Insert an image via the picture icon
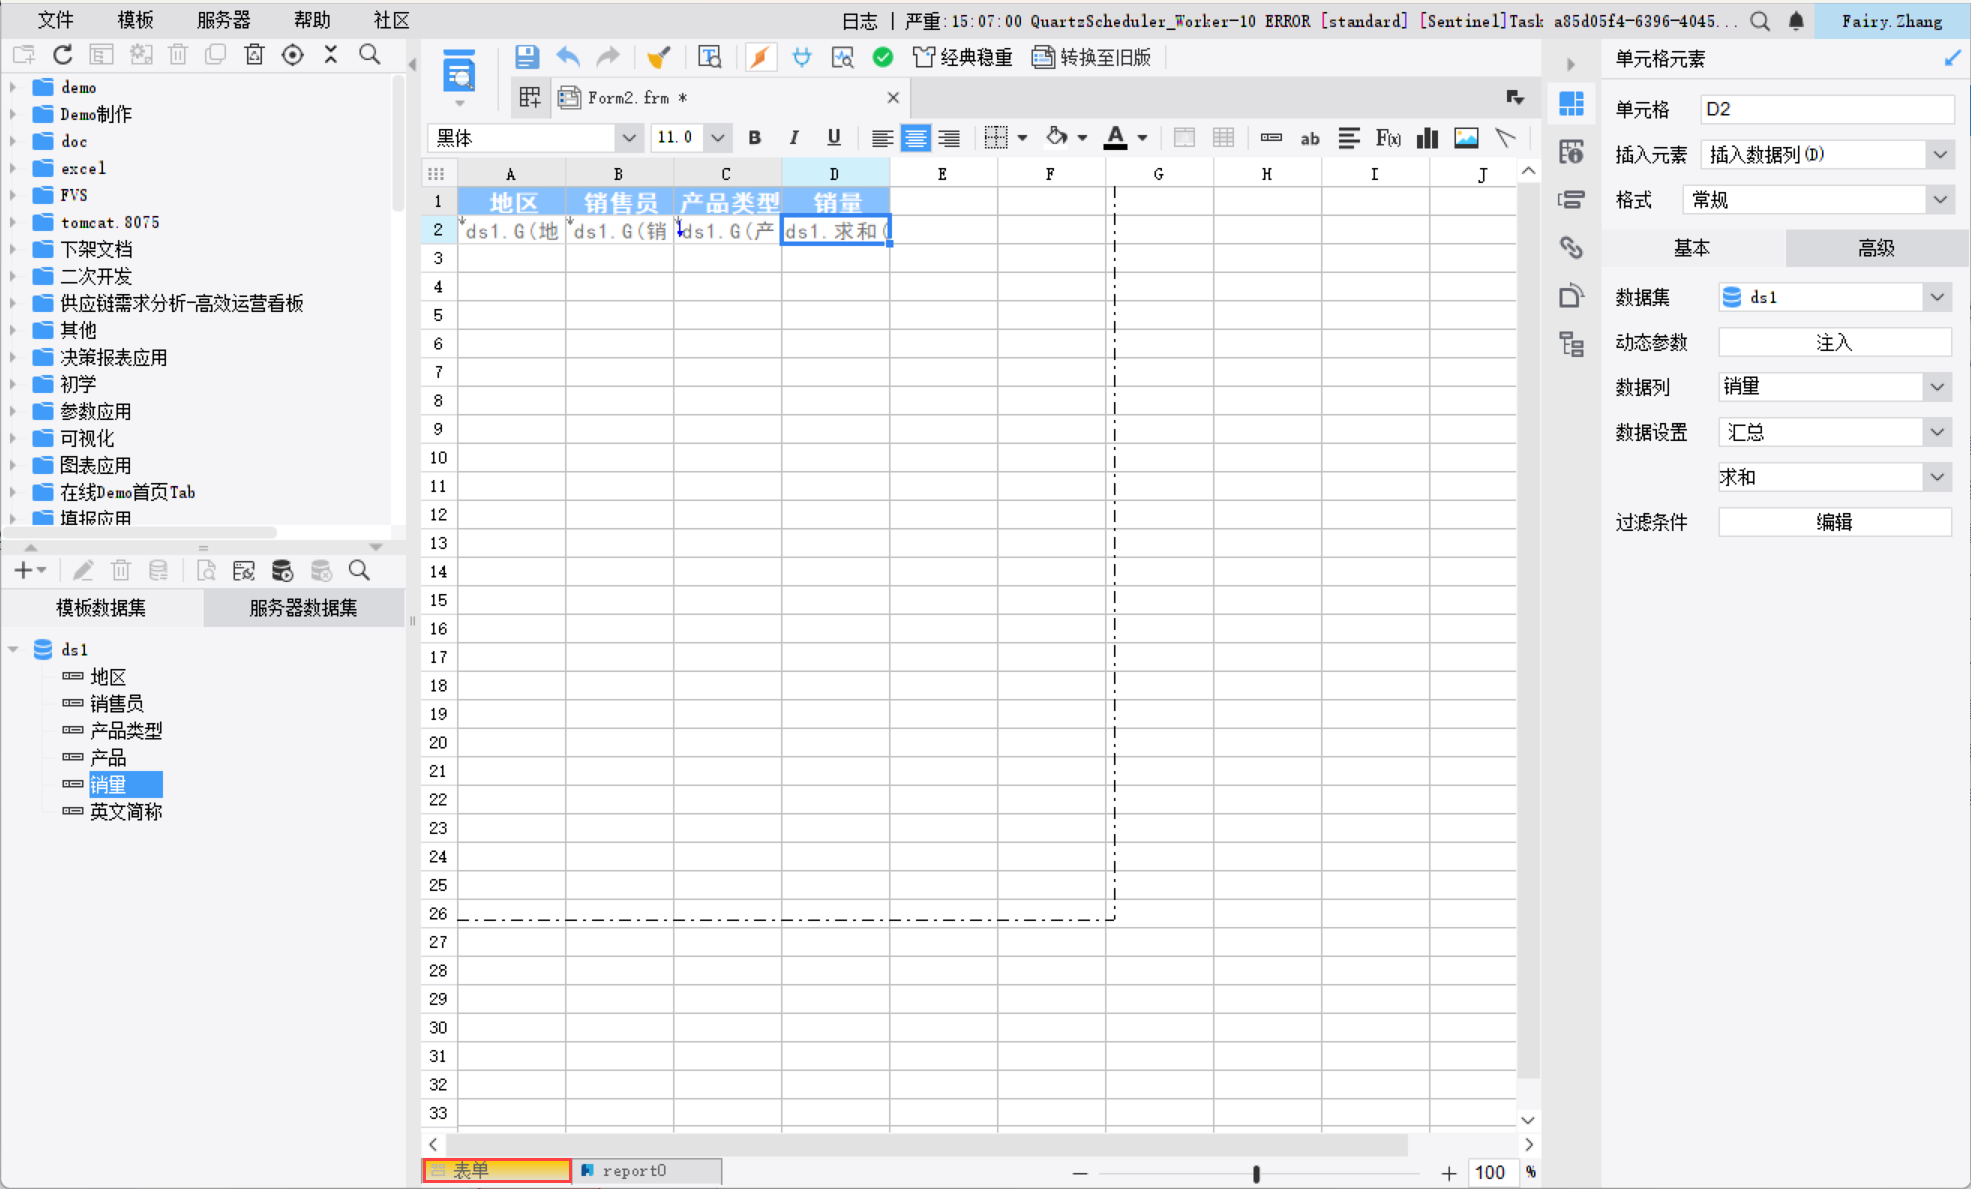This screenshot has height=1189, width=1971. 1466,138
